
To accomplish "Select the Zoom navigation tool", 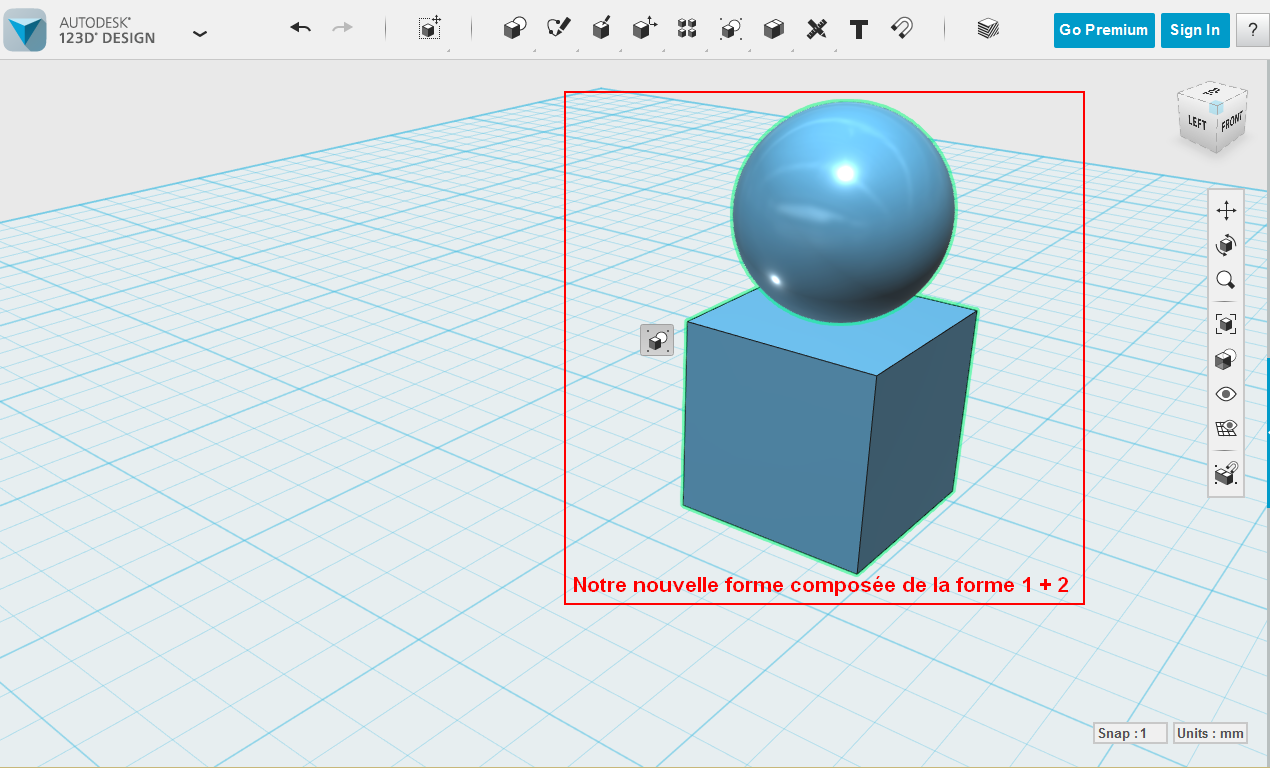I will [1226, 280].
